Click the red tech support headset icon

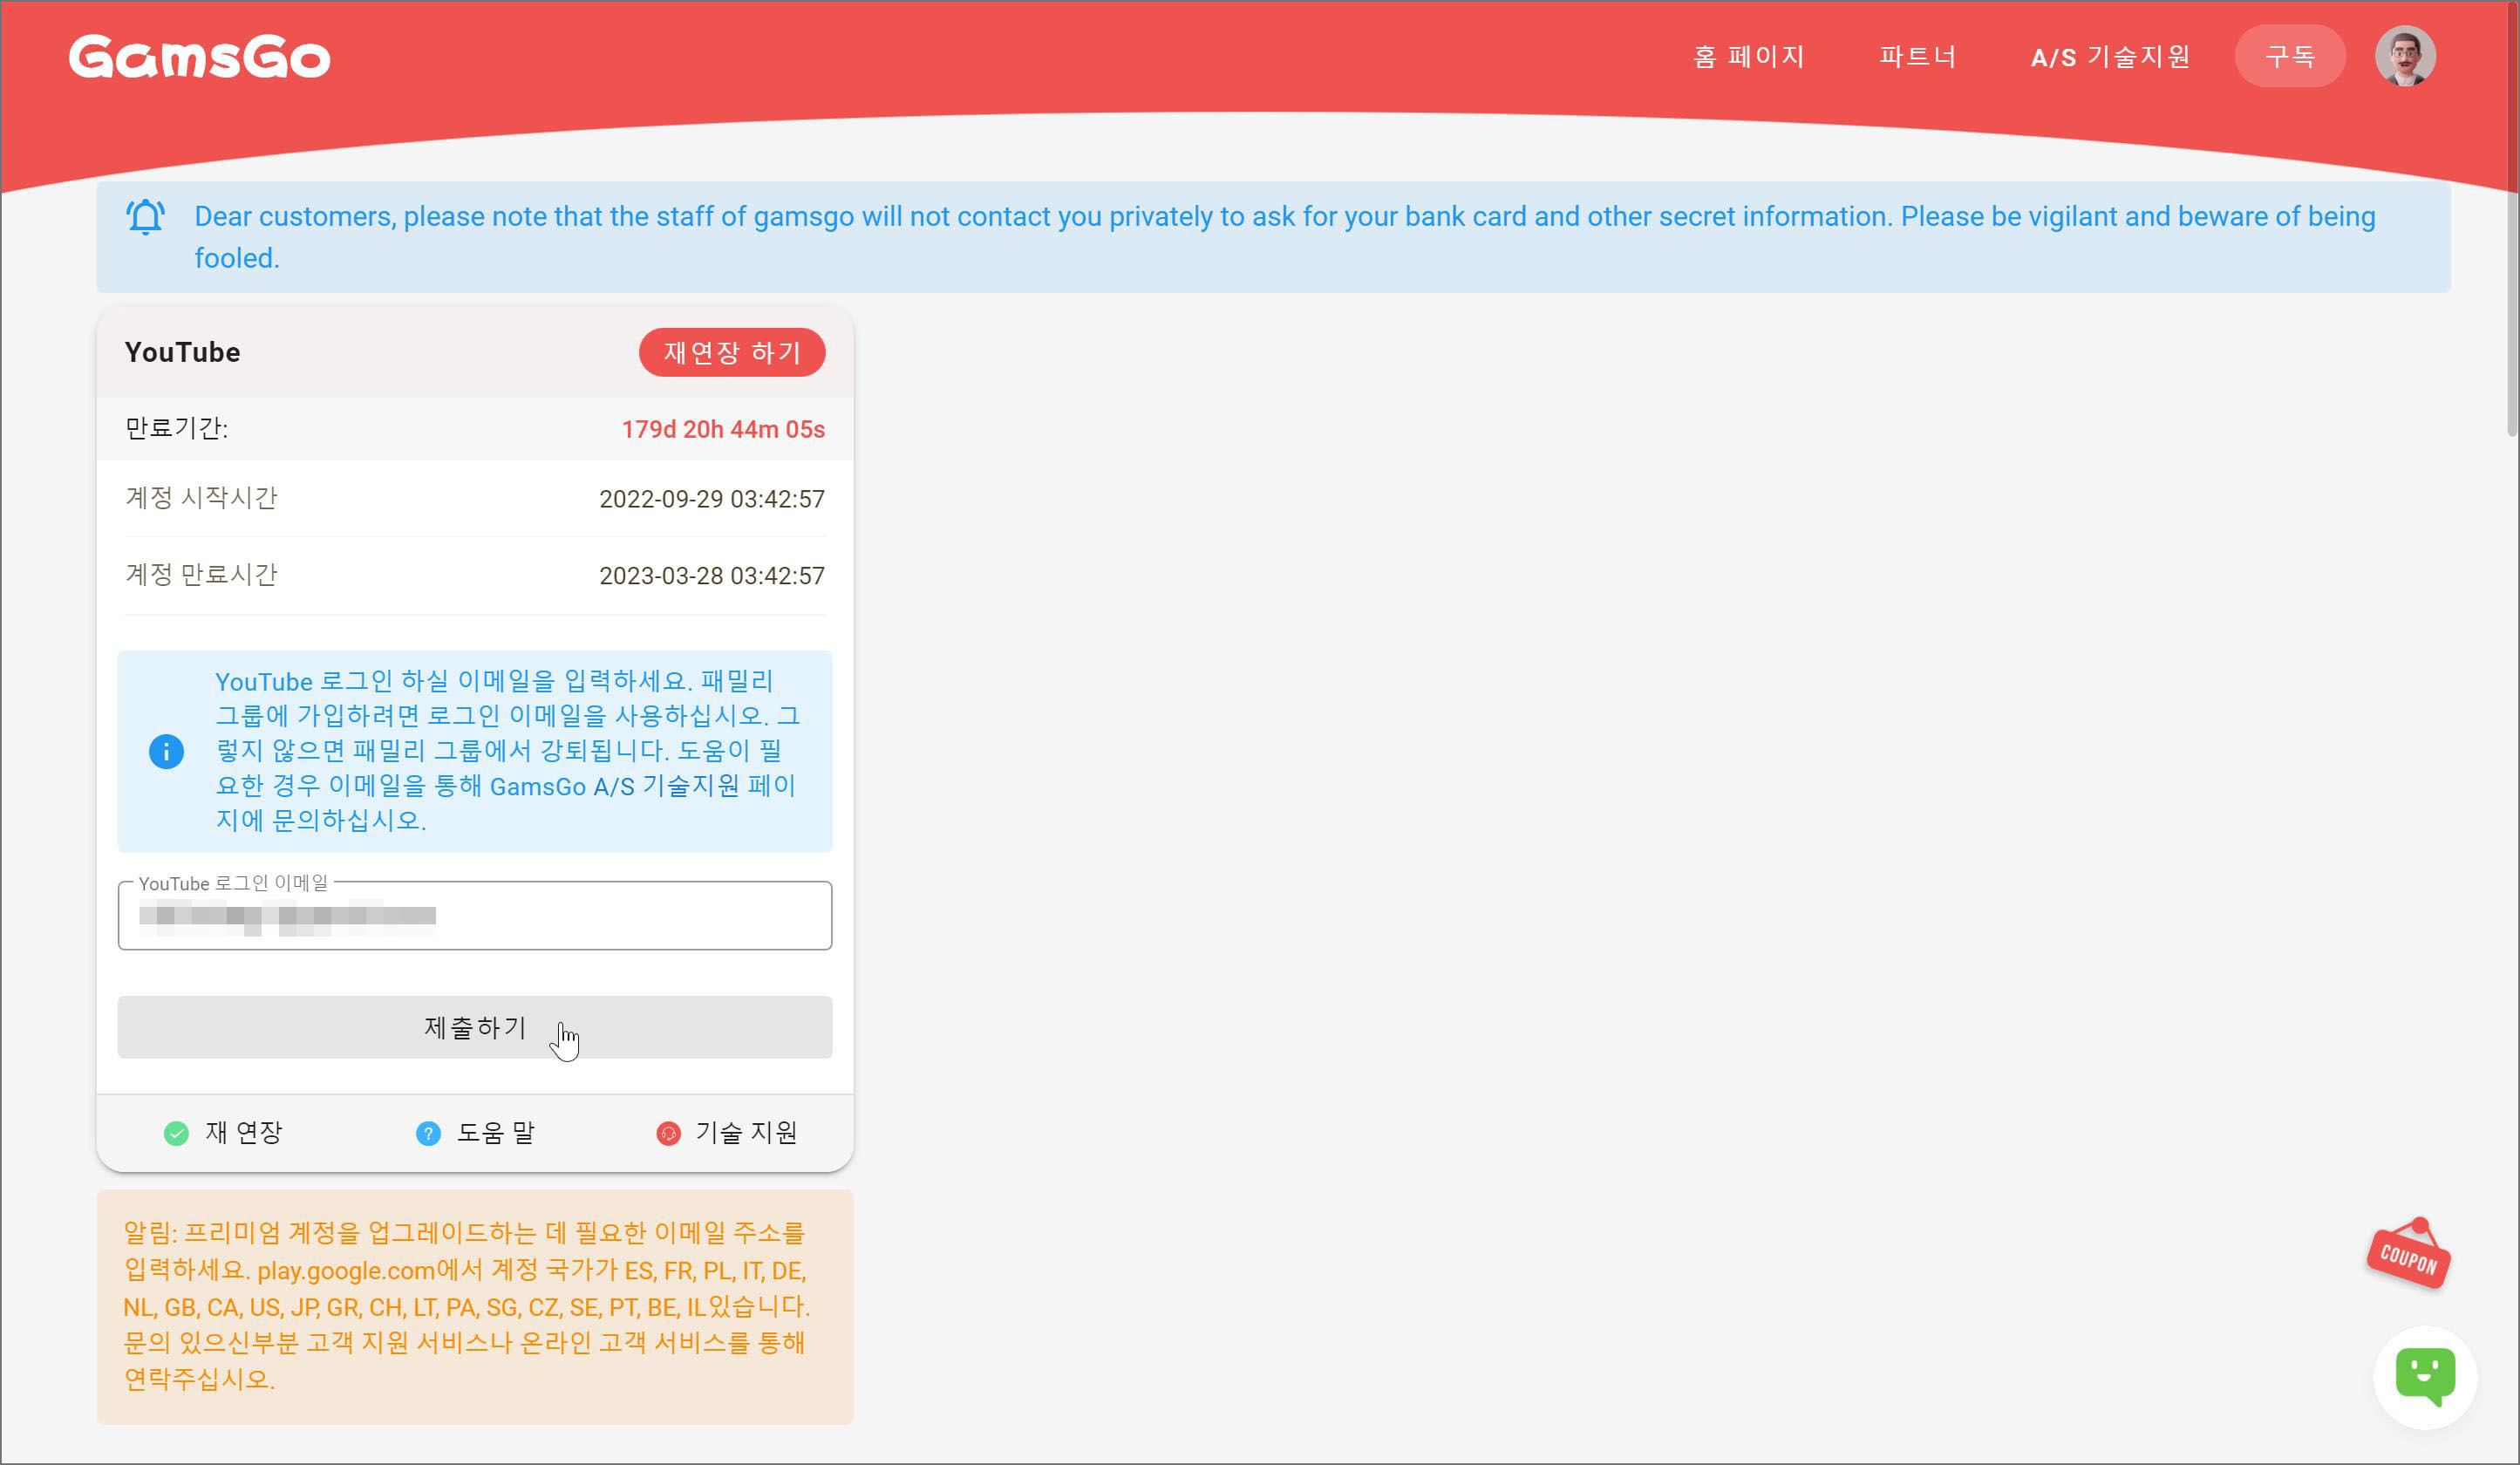coord(668,1133)
